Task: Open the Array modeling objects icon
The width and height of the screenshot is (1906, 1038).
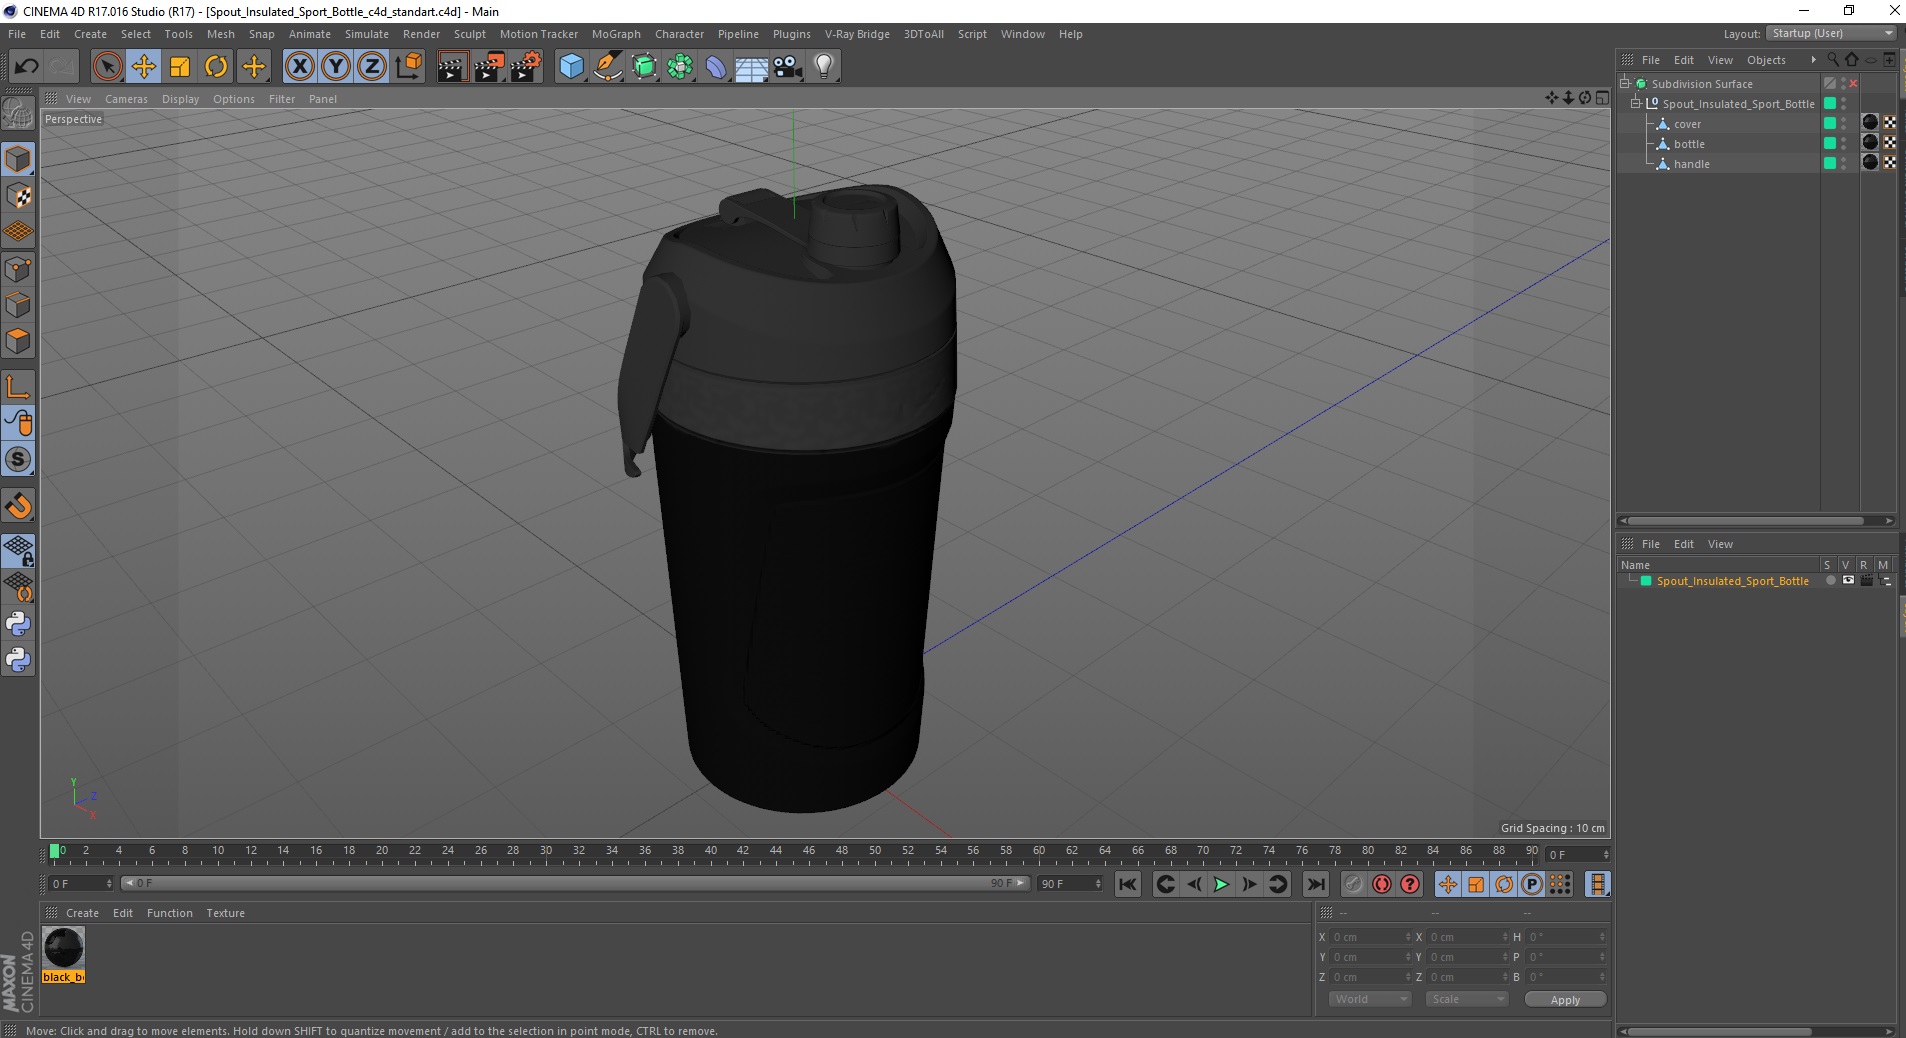Action: (680, 67)
